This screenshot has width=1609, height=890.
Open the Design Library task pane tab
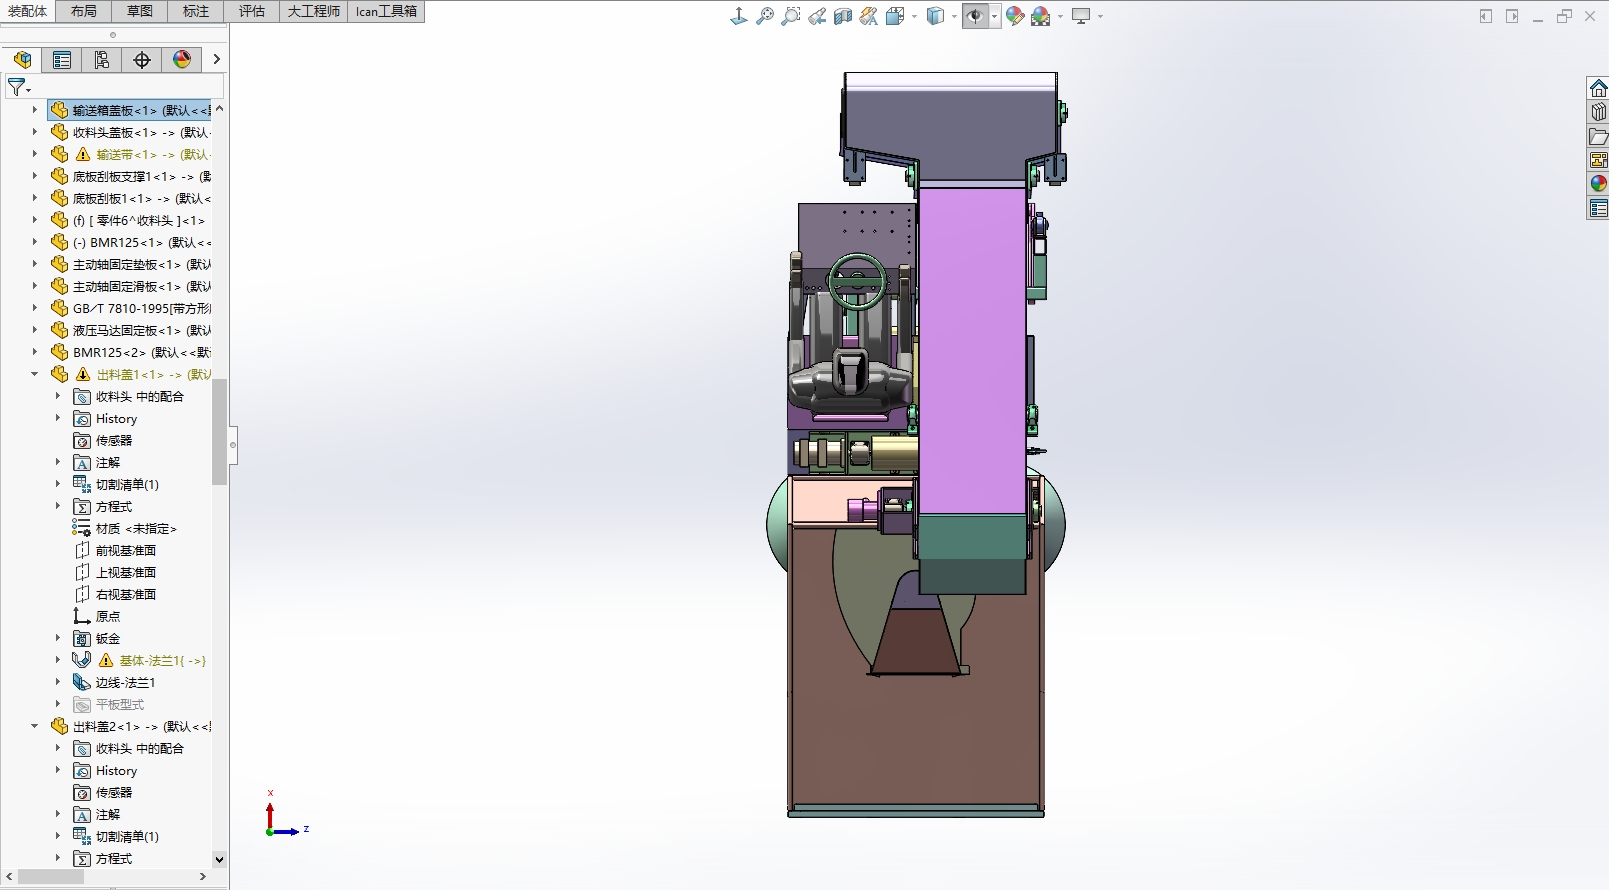point(1598,112)
